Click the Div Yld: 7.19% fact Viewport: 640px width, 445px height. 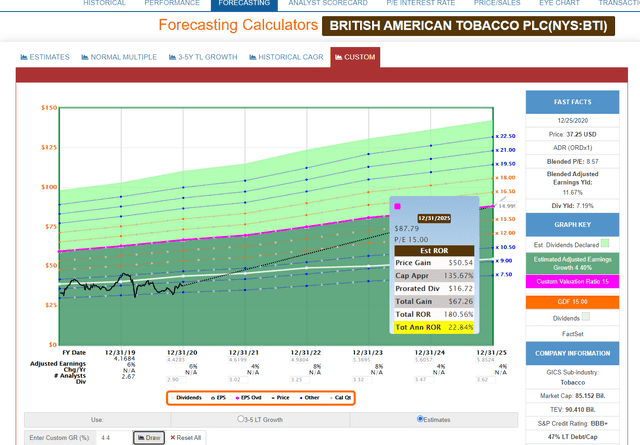click(x=572, y=206)
